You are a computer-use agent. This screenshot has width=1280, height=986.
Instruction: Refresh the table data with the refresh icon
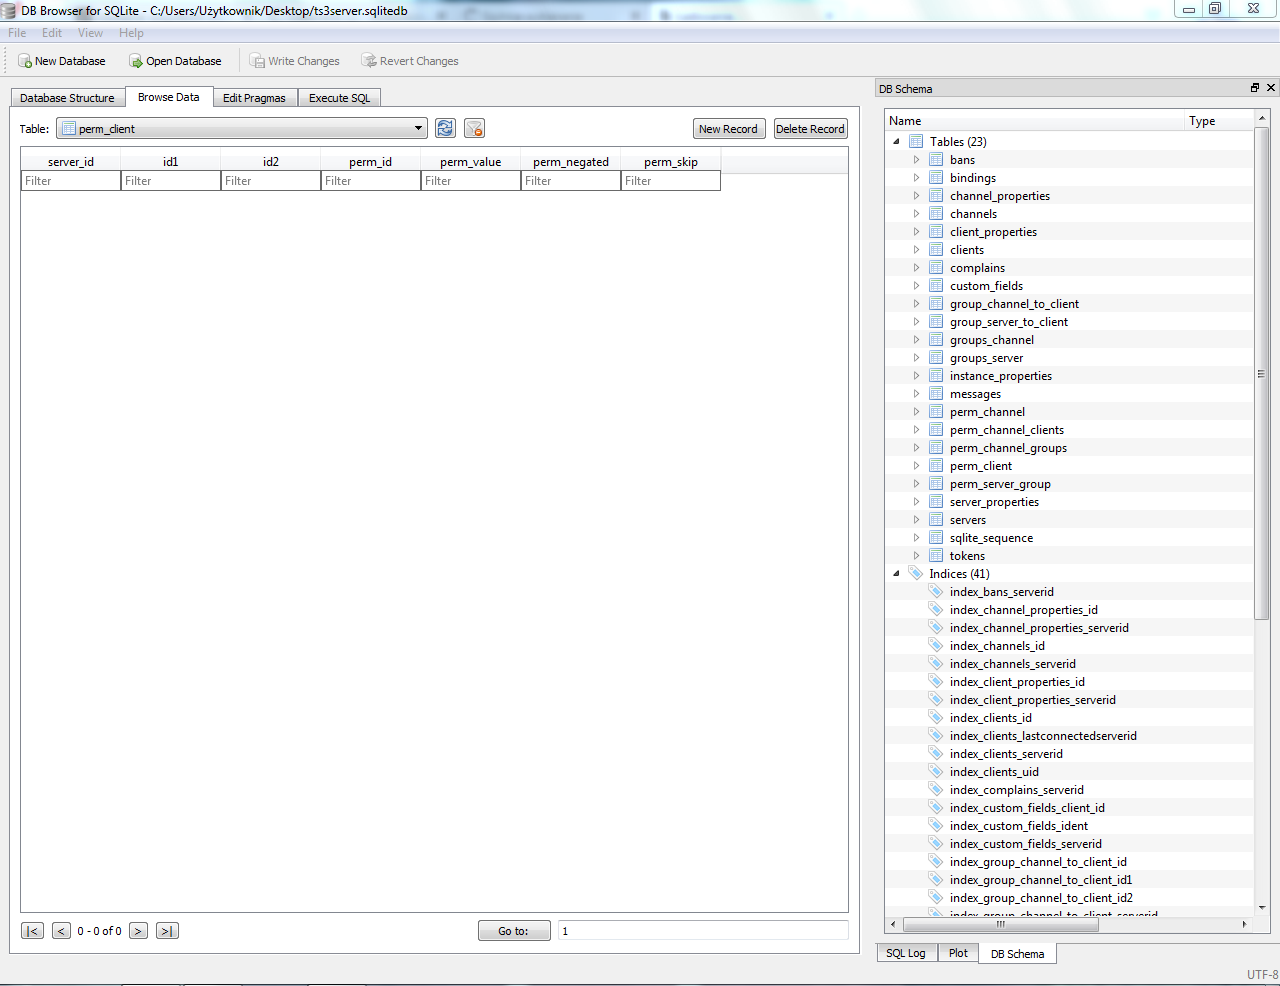point(445,128)
